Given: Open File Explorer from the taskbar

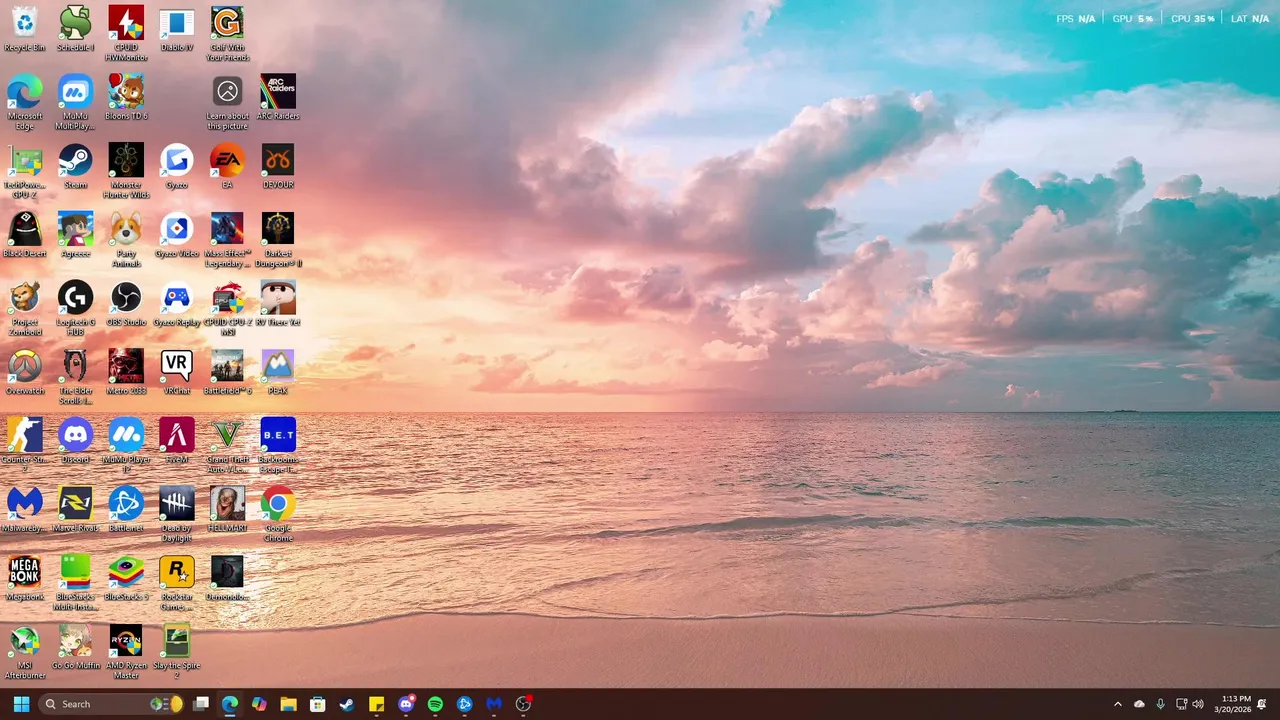Looking at the screenshot, I should [x=288, y=704].
